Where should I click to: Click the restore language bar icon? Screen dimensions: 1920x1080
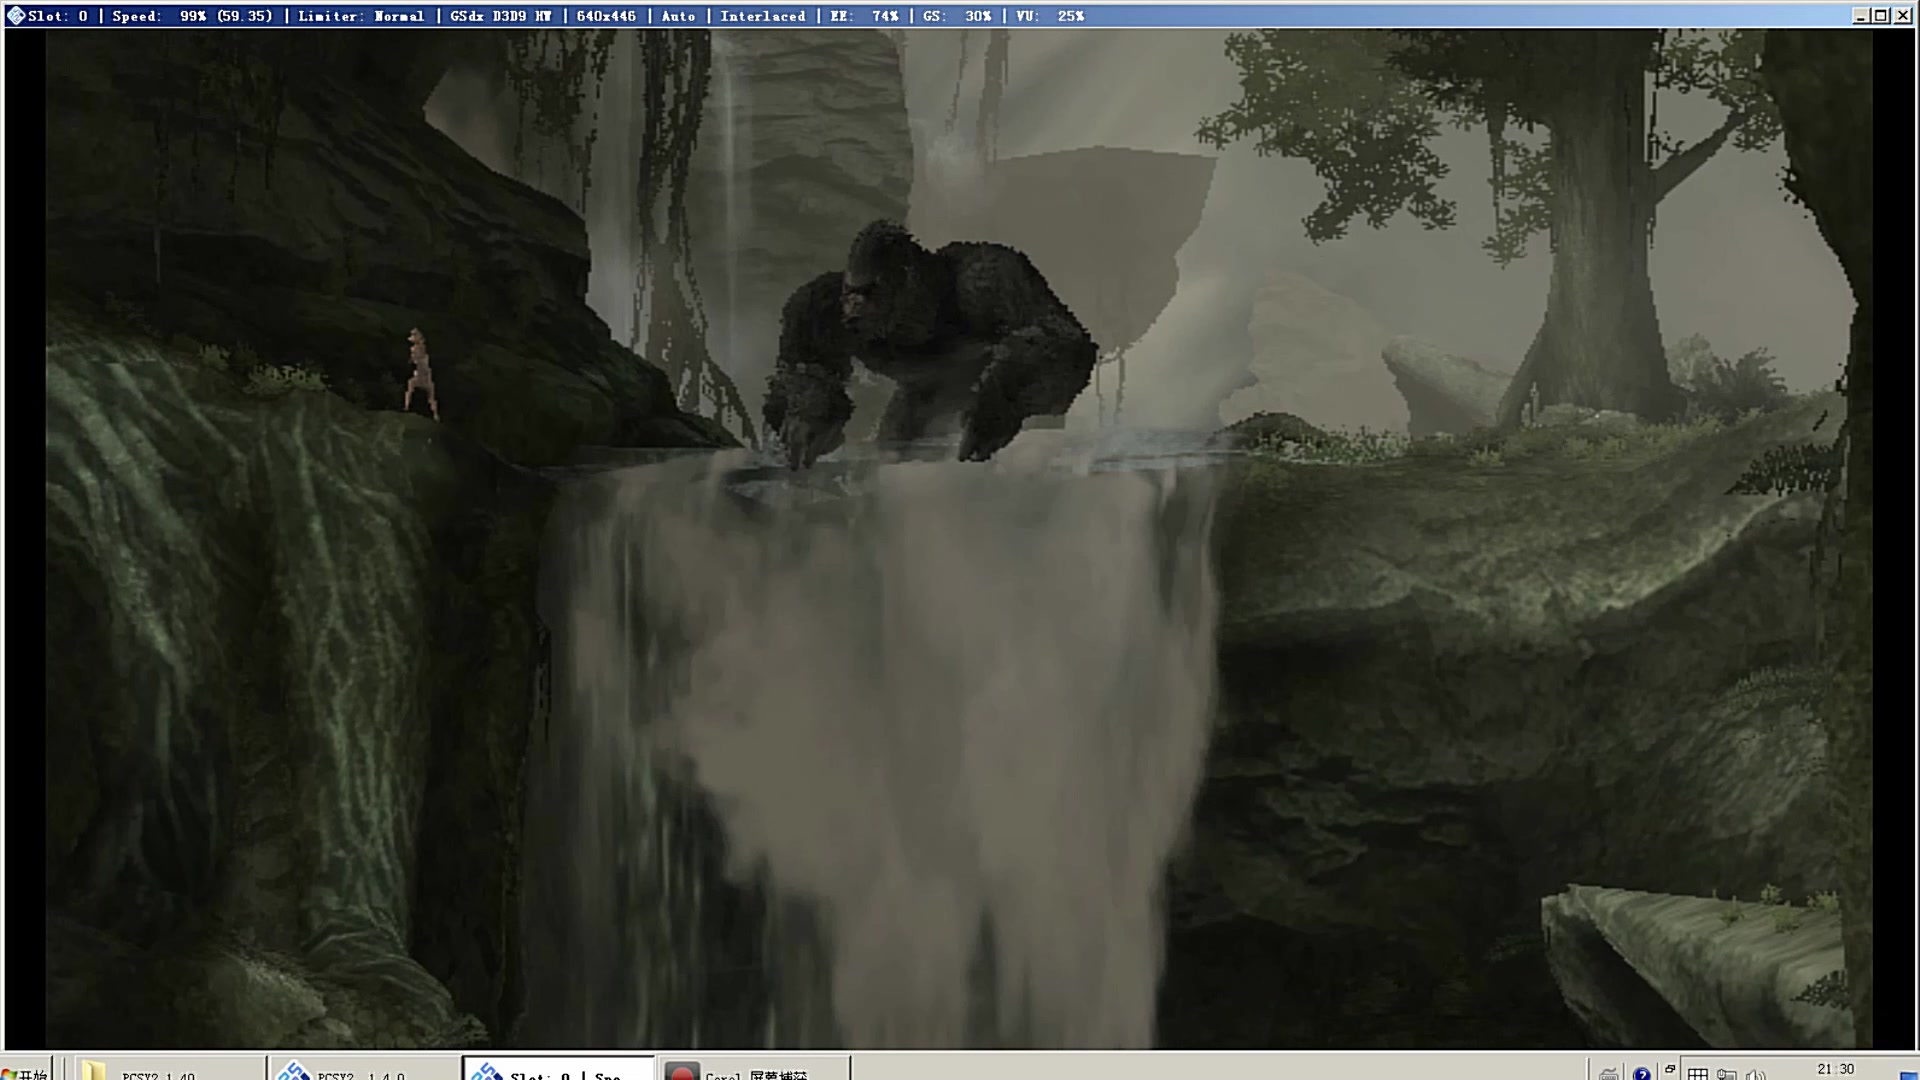[1669, 1068]
